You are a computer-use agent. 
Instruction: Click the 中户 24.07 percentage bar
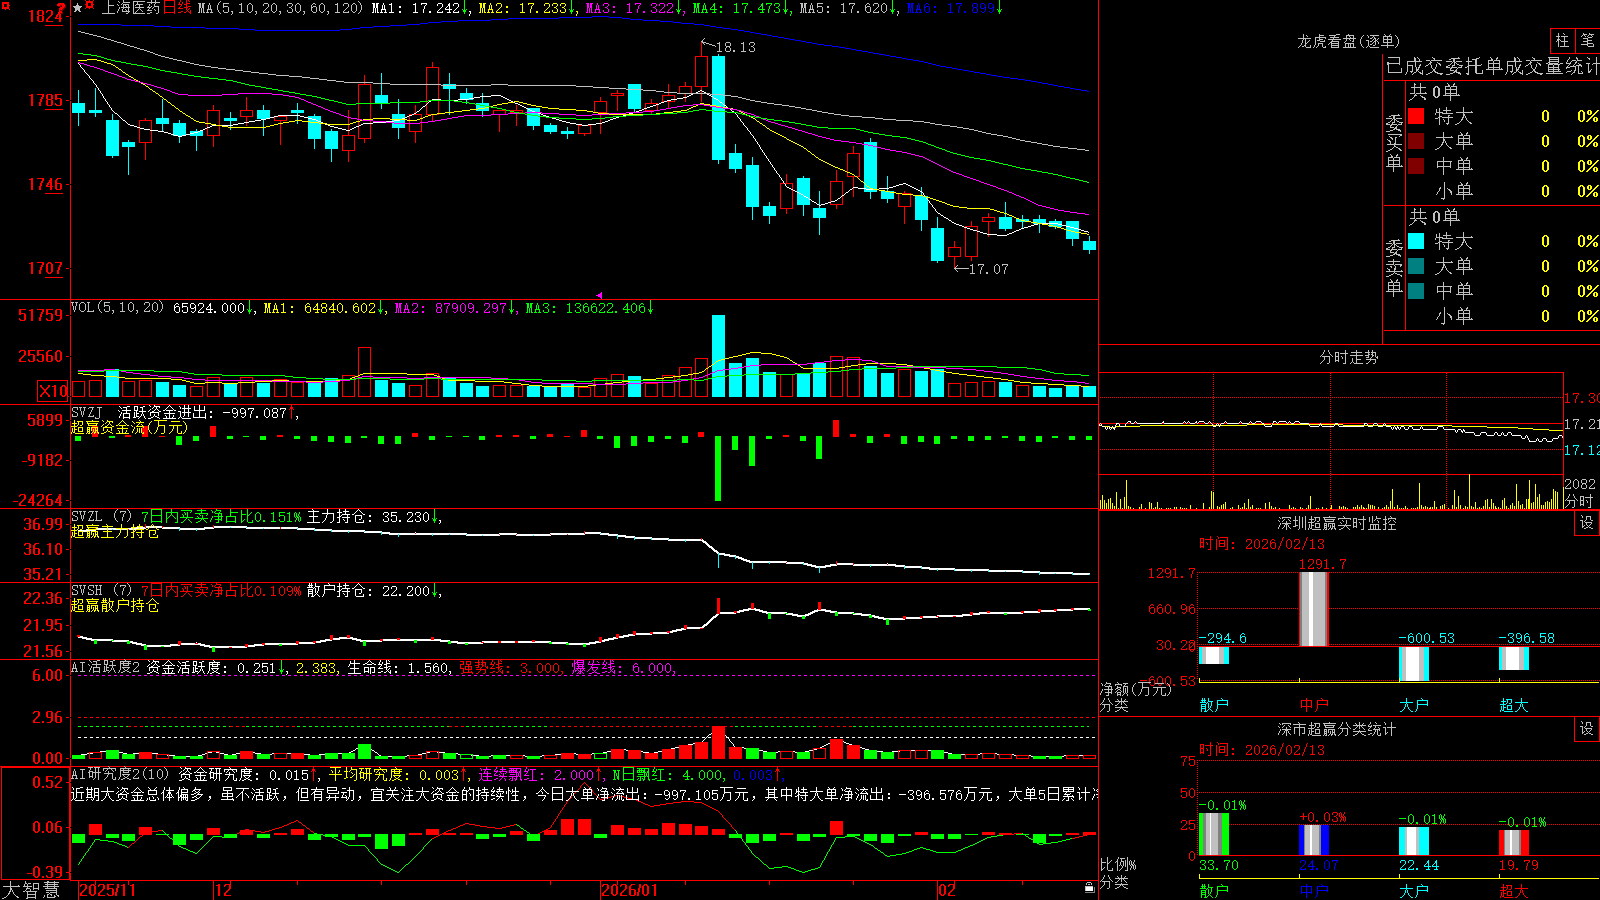coord(1313,840)
